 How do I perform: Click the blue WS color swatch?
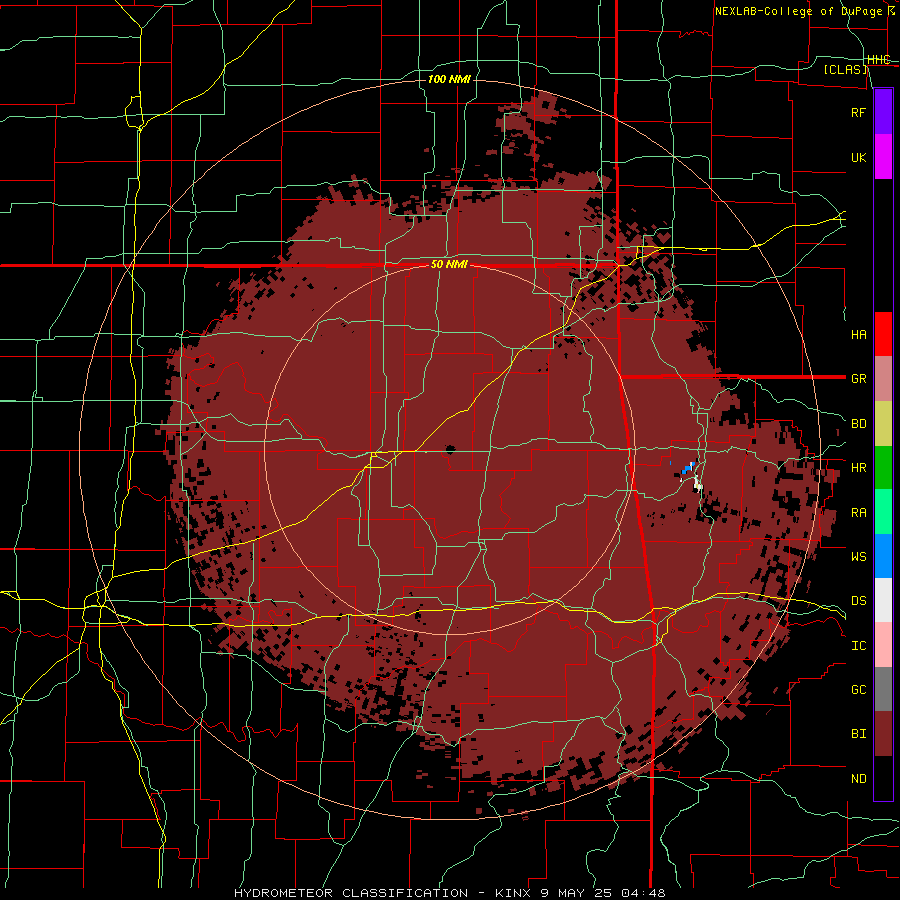tap(883, 556)
